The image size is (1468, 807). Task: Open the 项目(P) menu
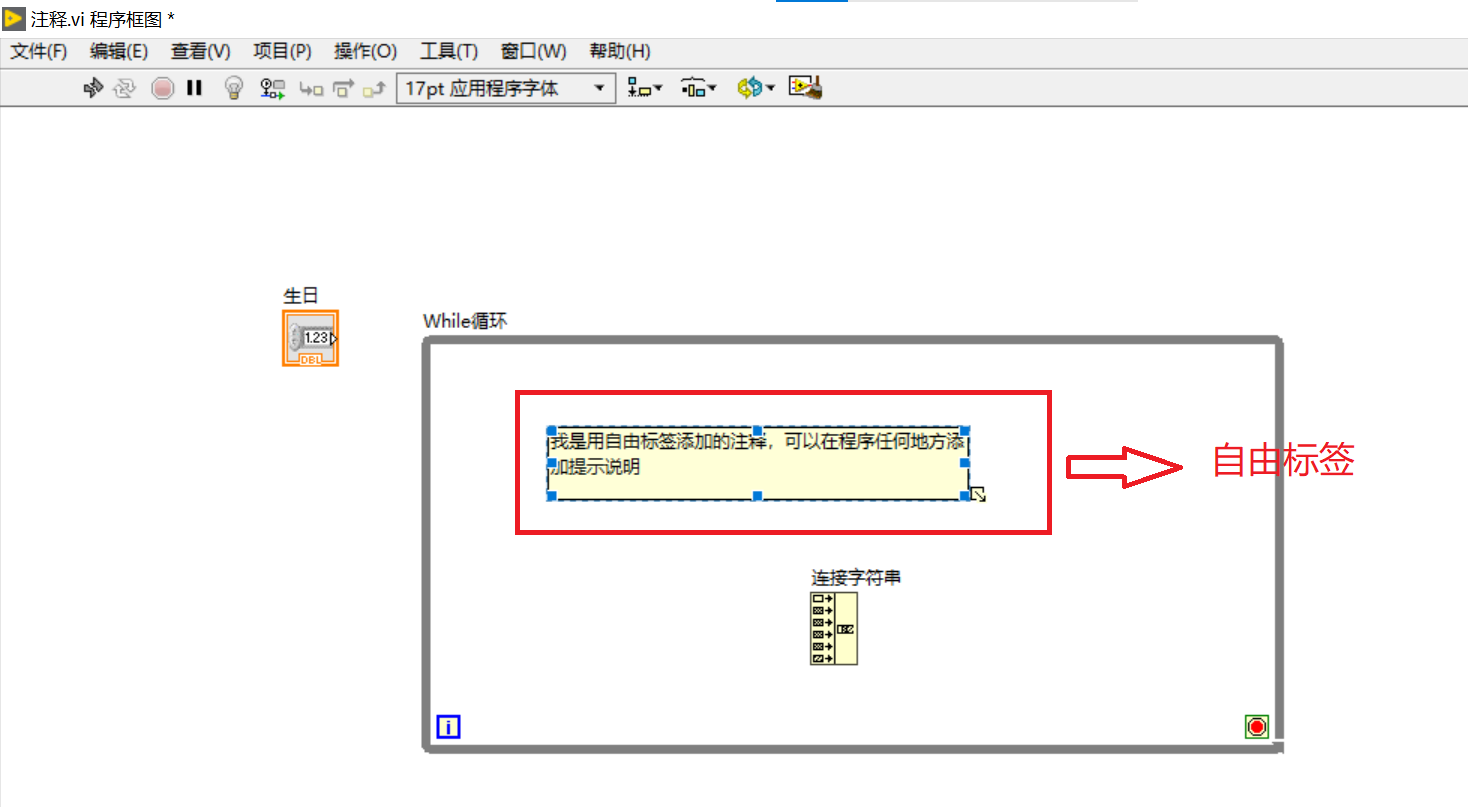(283, 51)
